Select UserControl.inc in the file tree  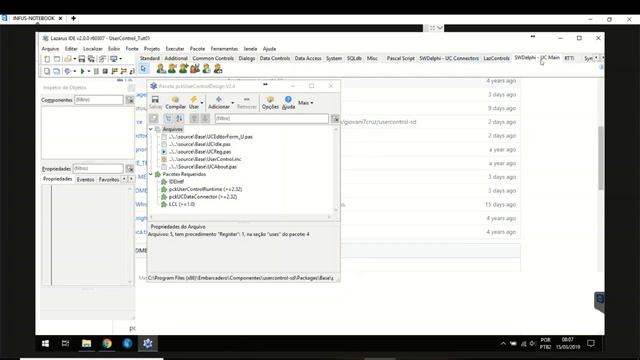pos(205,159)
